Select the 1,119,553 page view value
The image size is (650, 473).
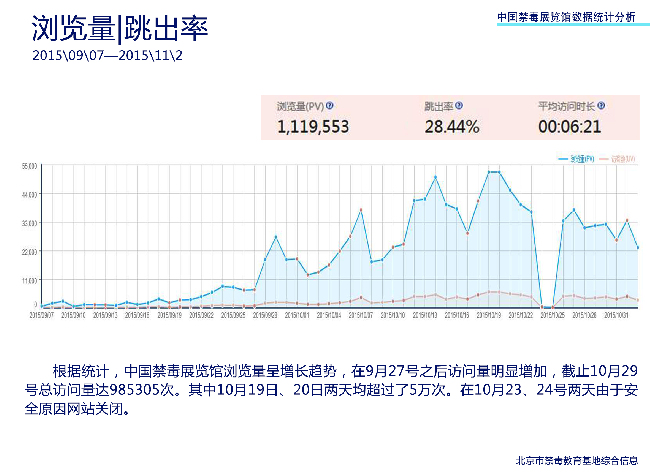tap(312, 126)
